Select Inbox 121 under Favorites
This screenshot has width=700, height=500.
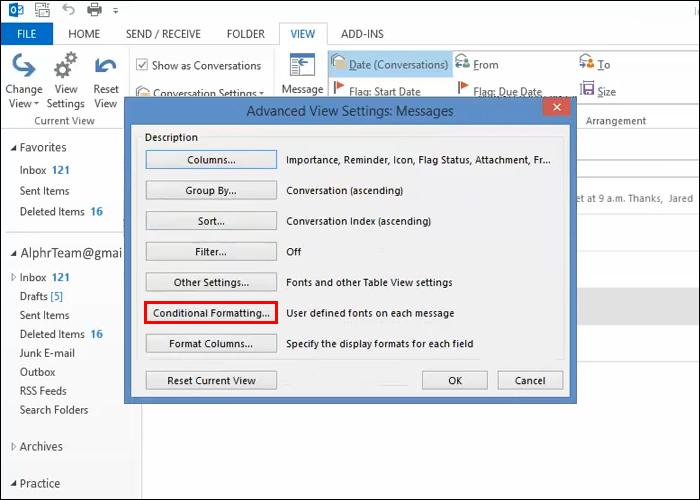click(x=45, y=170)
